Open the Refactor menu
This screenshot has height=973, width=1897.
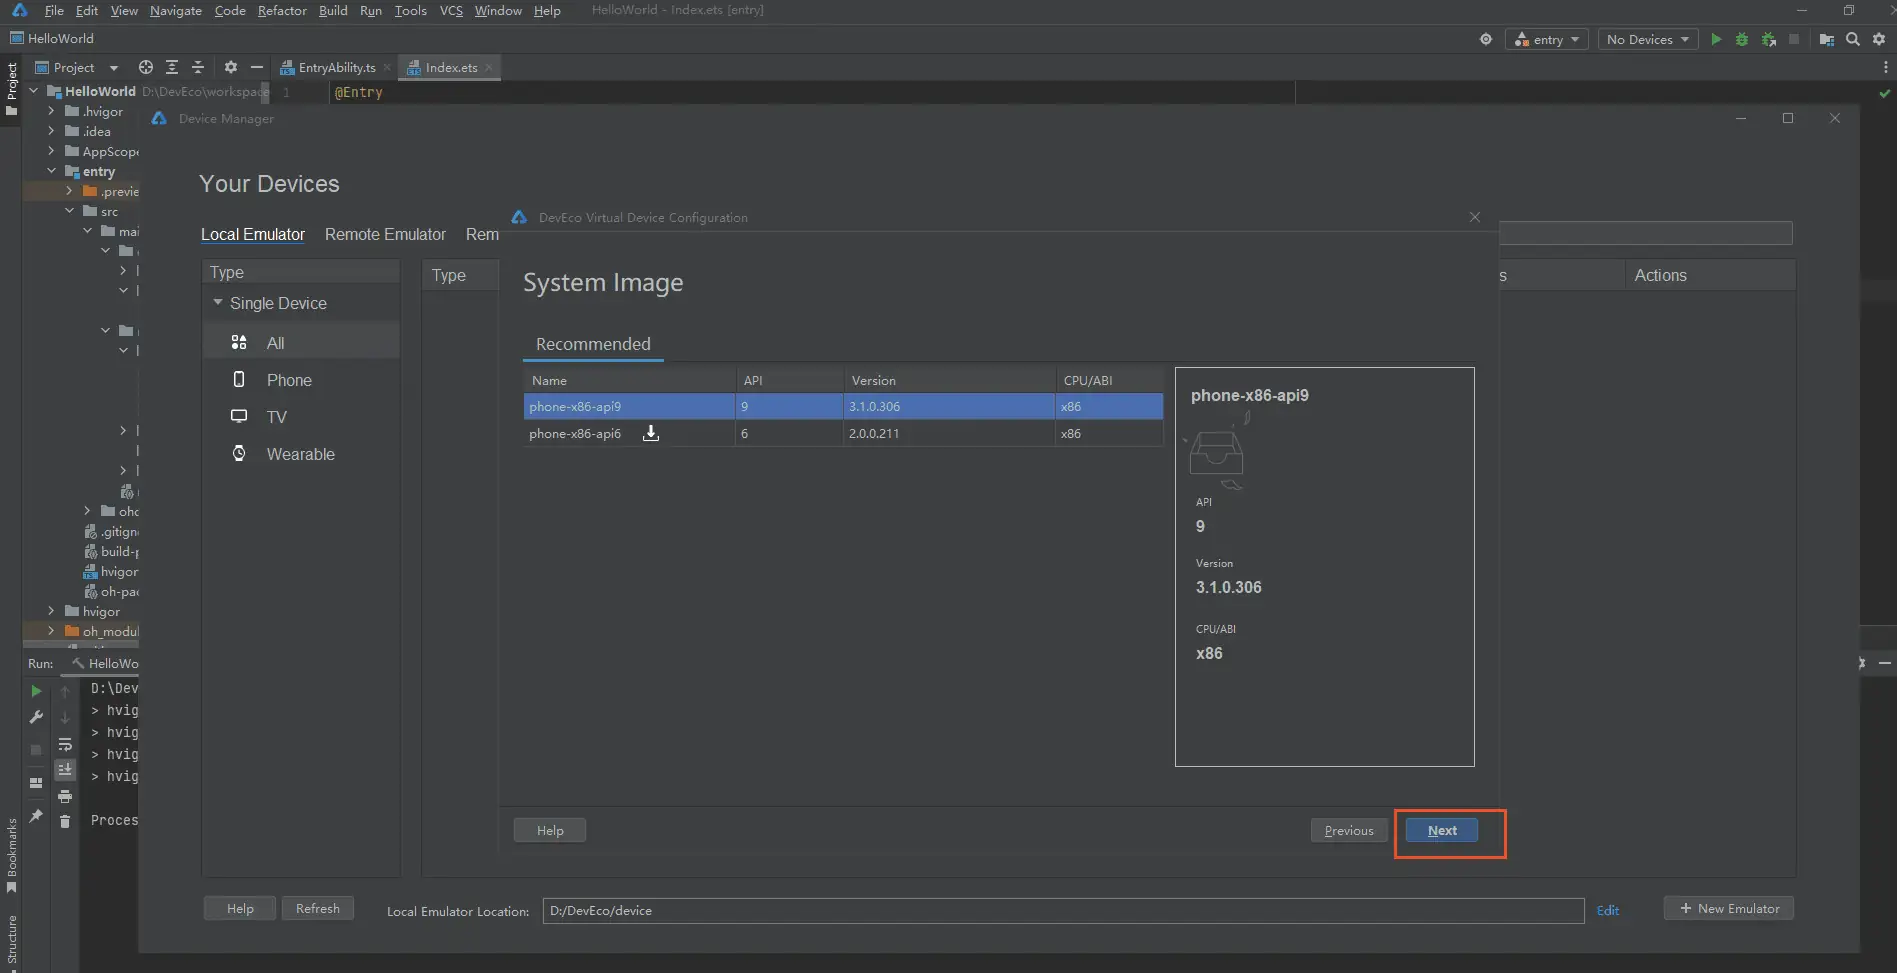(x=282, y=10)
